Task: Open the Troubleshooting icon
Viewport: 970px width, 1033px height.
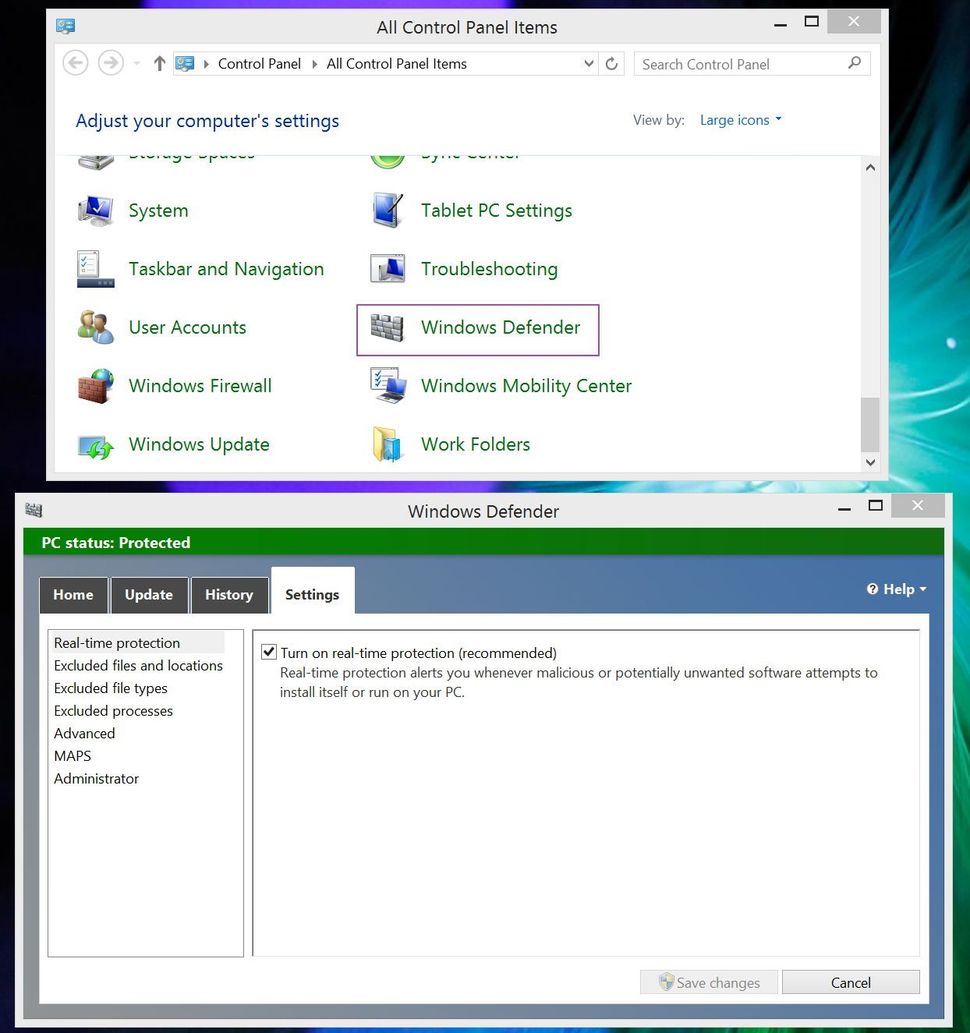Action: point(489,269)
